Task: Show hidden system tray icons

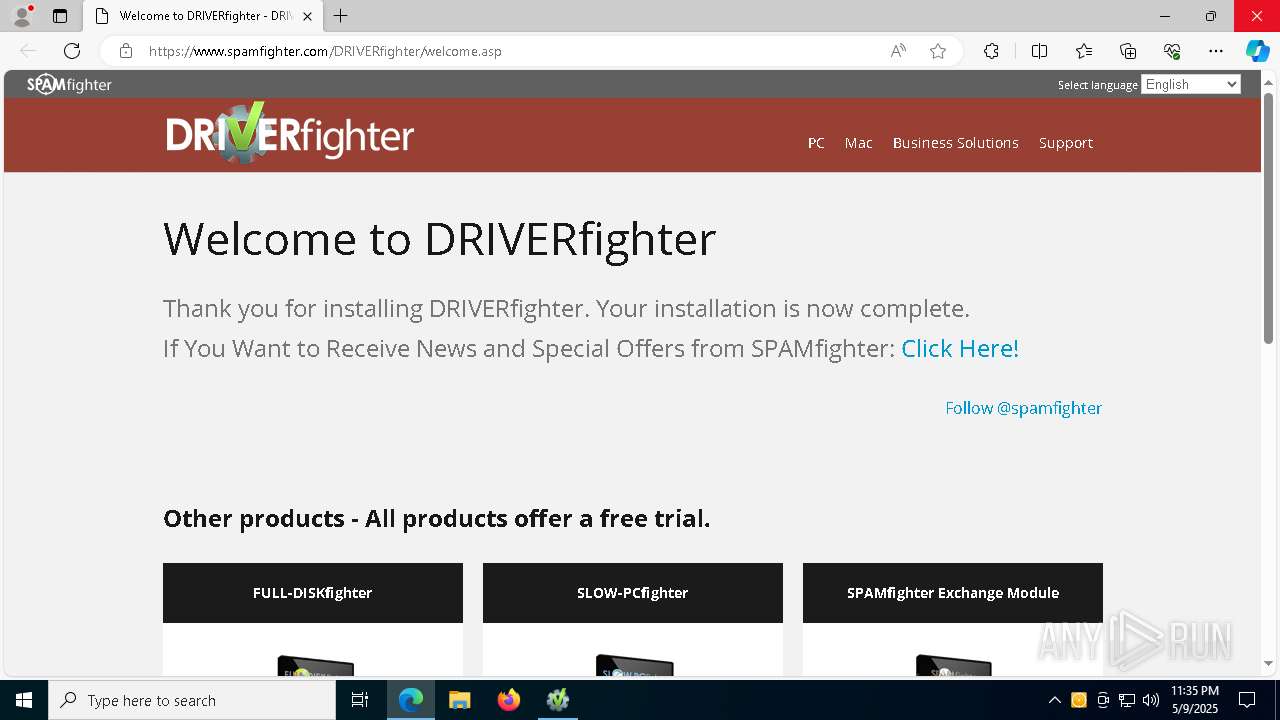Action: 1054,700
